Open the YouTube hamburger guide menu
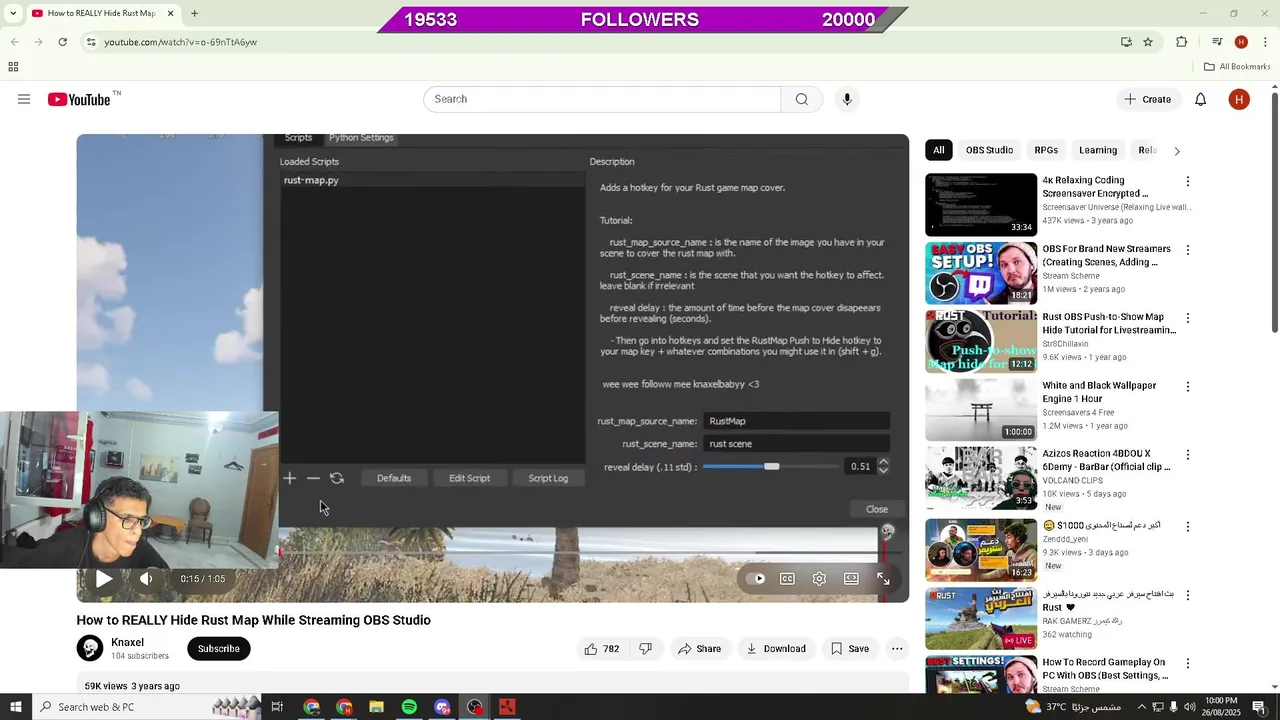Screen dimensions: 1280x720 (x=24, y=99)
